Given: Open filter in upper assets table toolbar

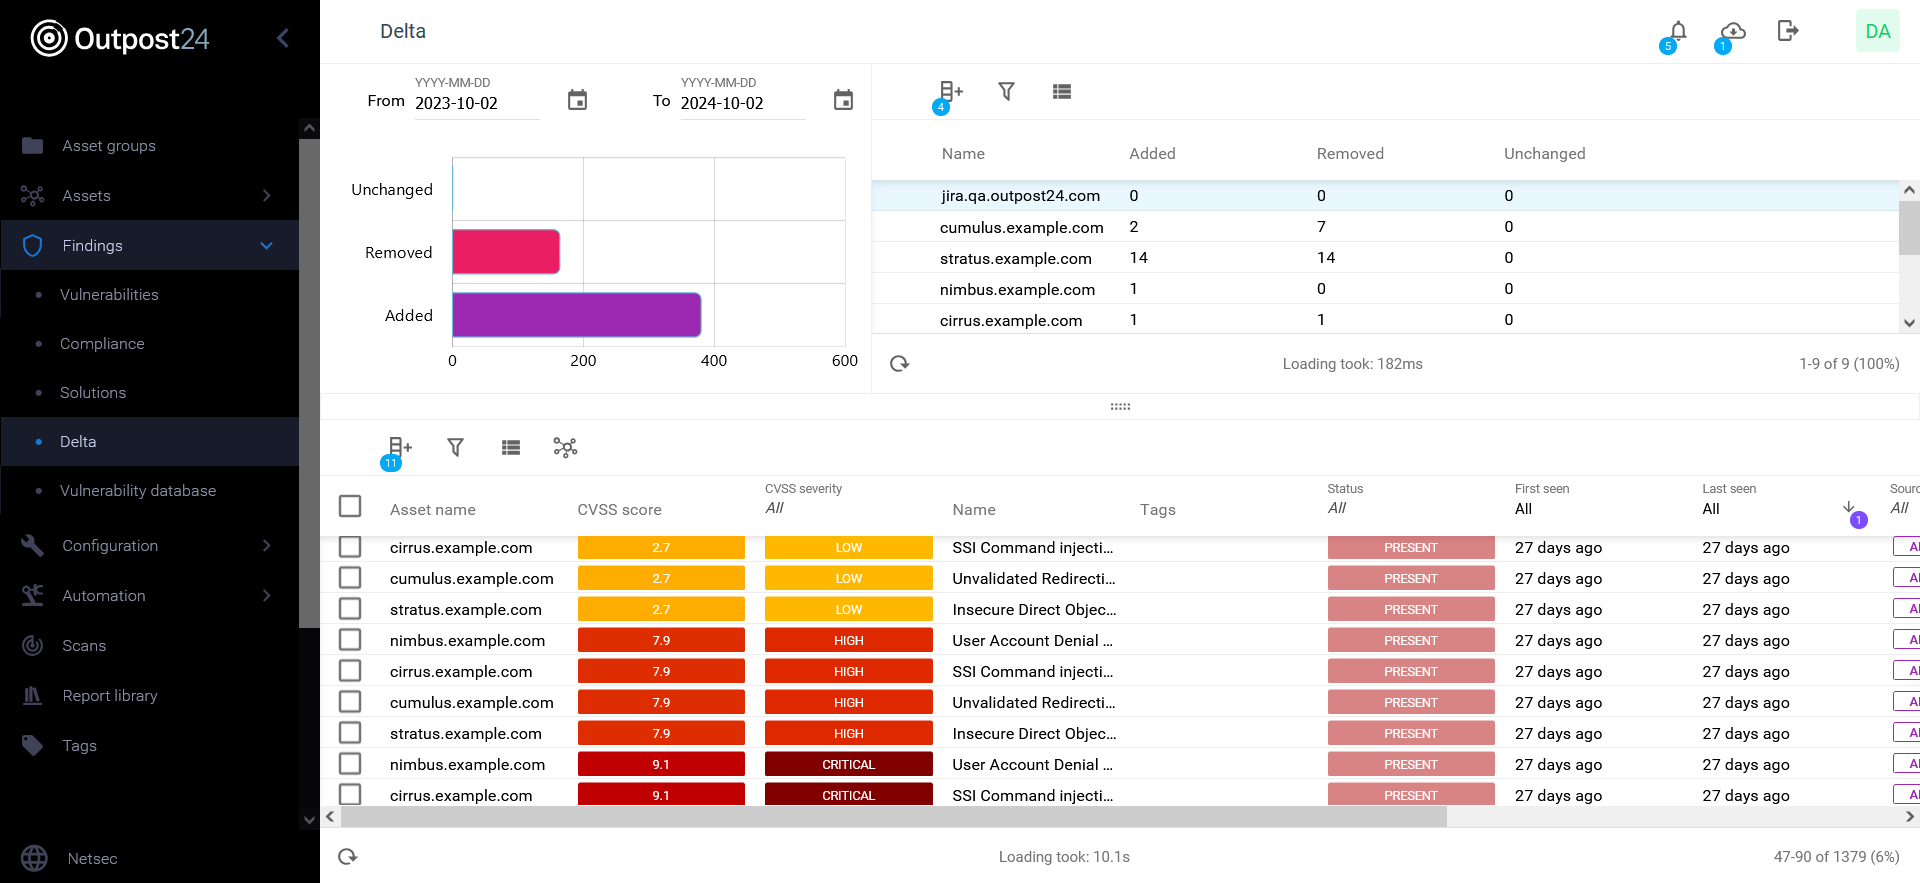Looking at the screenshot, I should coord(1007,92).
